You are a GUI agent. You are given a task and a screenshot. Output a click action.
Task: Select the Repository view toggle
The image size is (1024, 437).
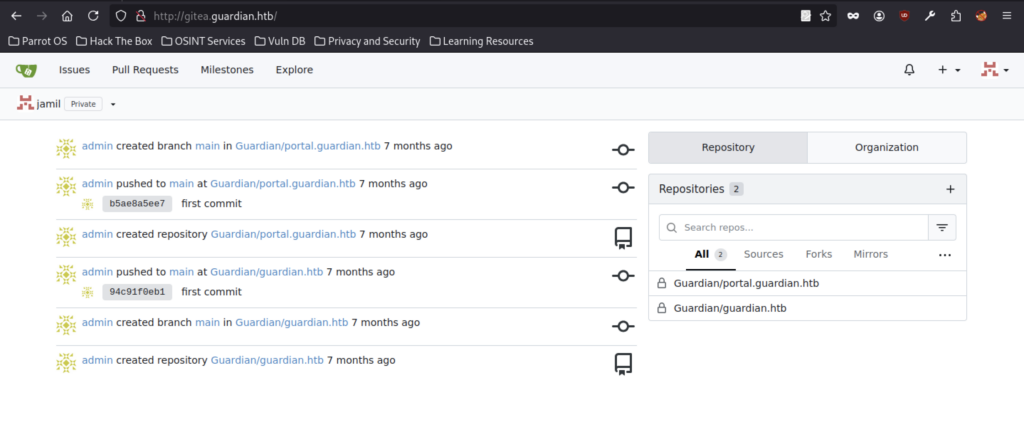tap(727, 147)
